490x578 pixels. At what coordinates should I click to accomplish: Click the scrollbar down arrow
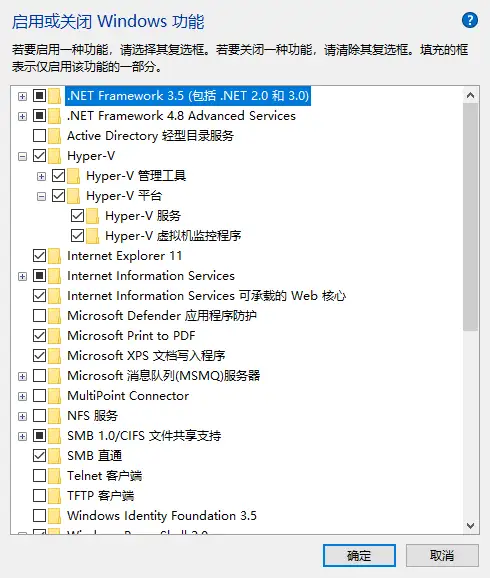(470, 525)
